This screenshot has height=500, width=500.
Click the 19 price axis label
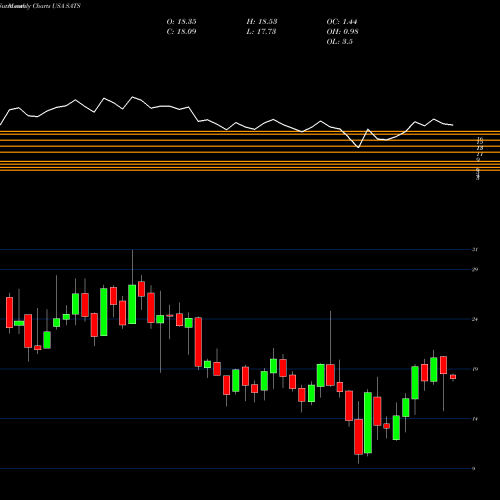pyautogui.click(x=475, y=369)
